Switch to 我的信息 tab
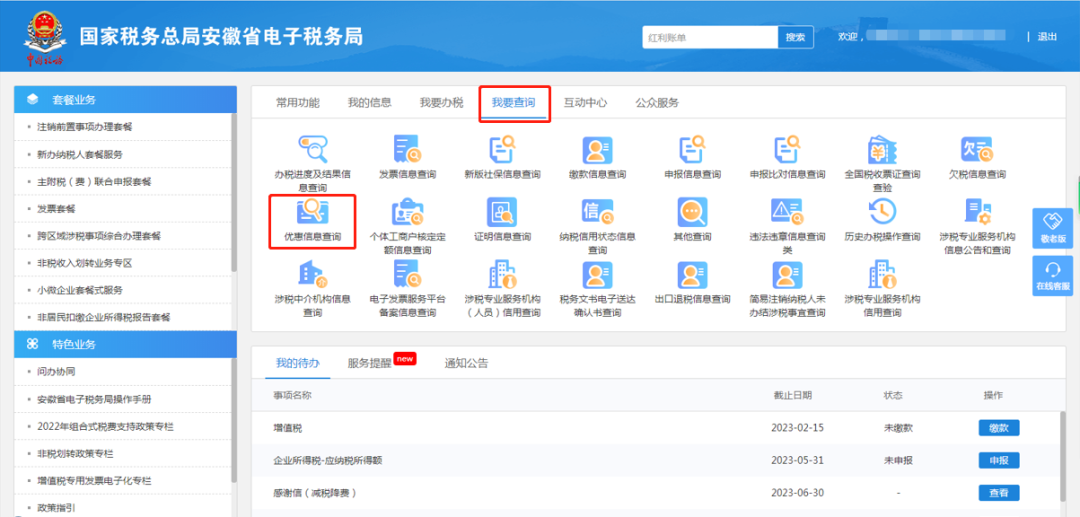 (x=370, y=103)
